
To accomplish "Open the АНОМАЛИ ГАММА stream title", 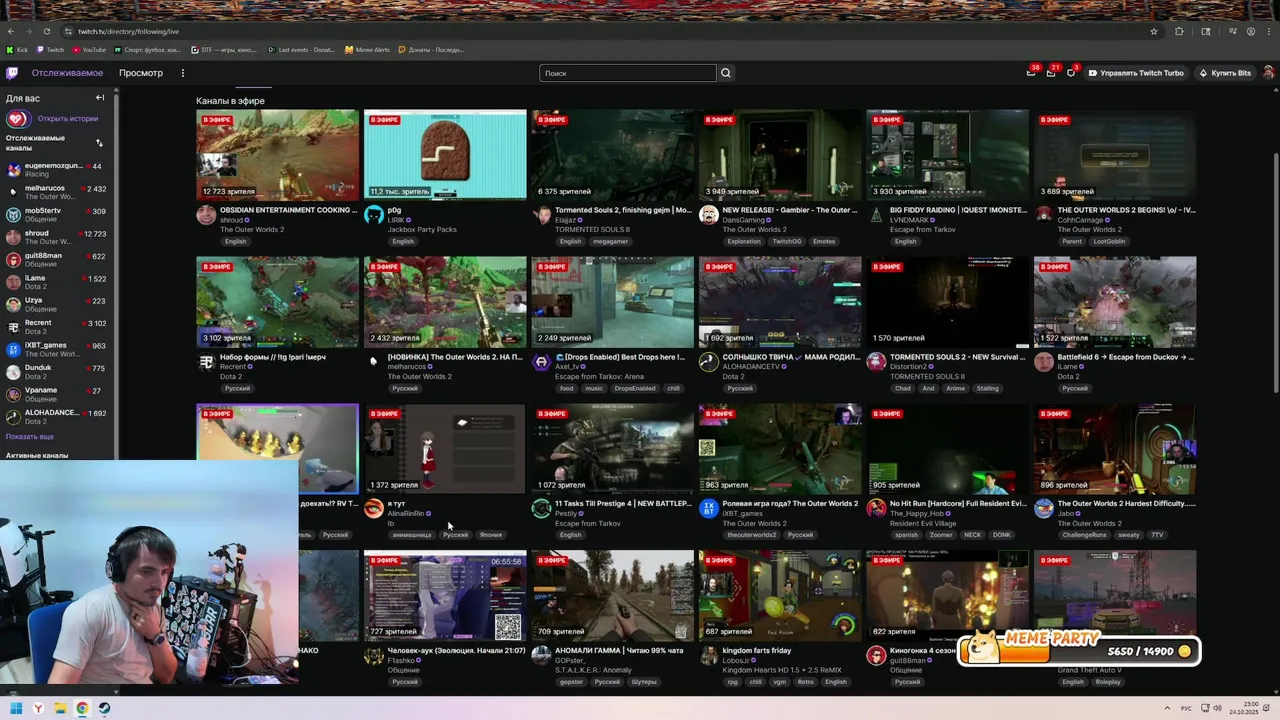I will [x=619, y=651].
